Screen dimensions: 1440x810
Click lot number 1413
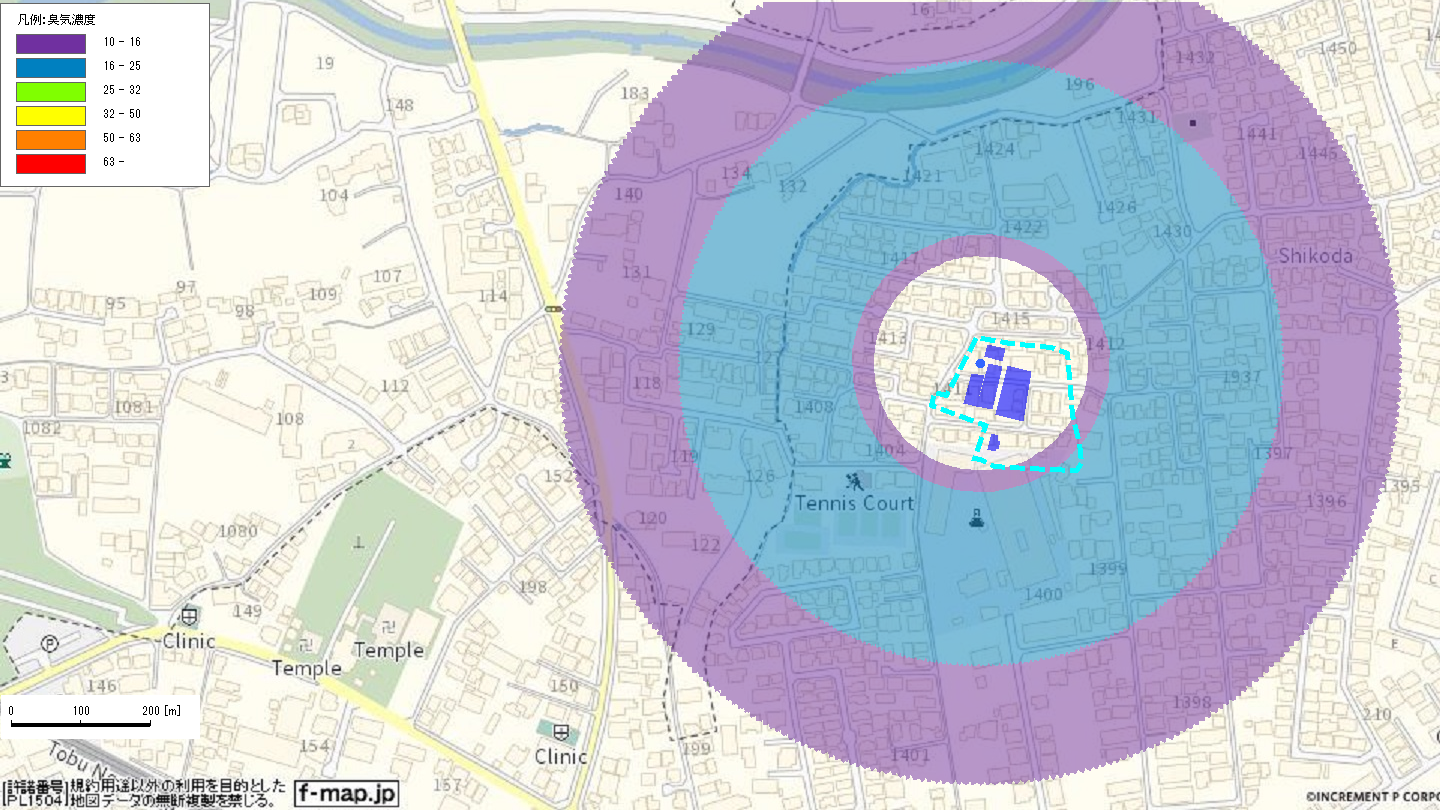[889, 338]
